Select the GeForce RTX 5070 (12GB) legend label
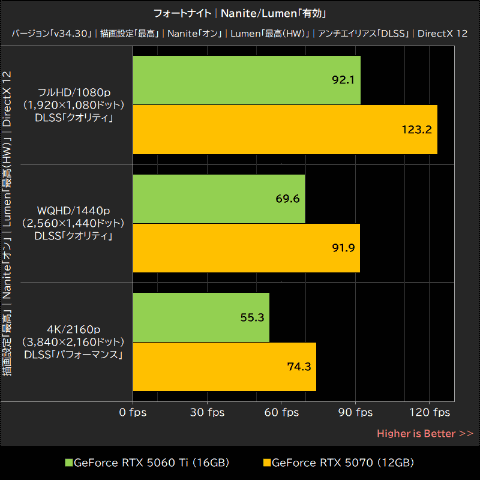Viewport: 480px width, 480px height. pos(343,463)
